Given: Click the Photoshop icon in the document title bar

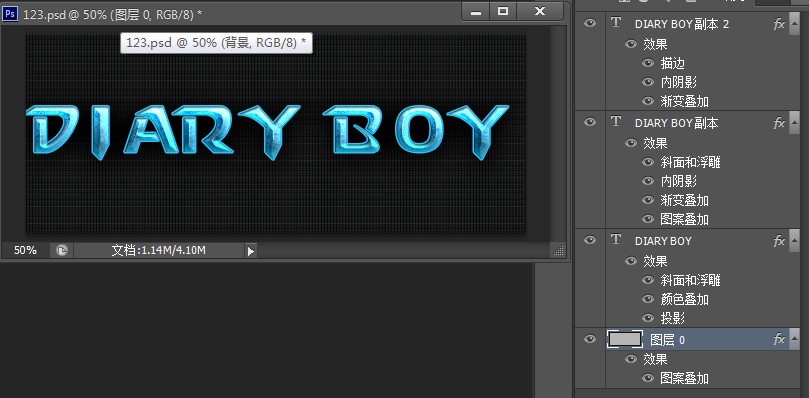Looking at the screenshot, I should coord(10,13).
